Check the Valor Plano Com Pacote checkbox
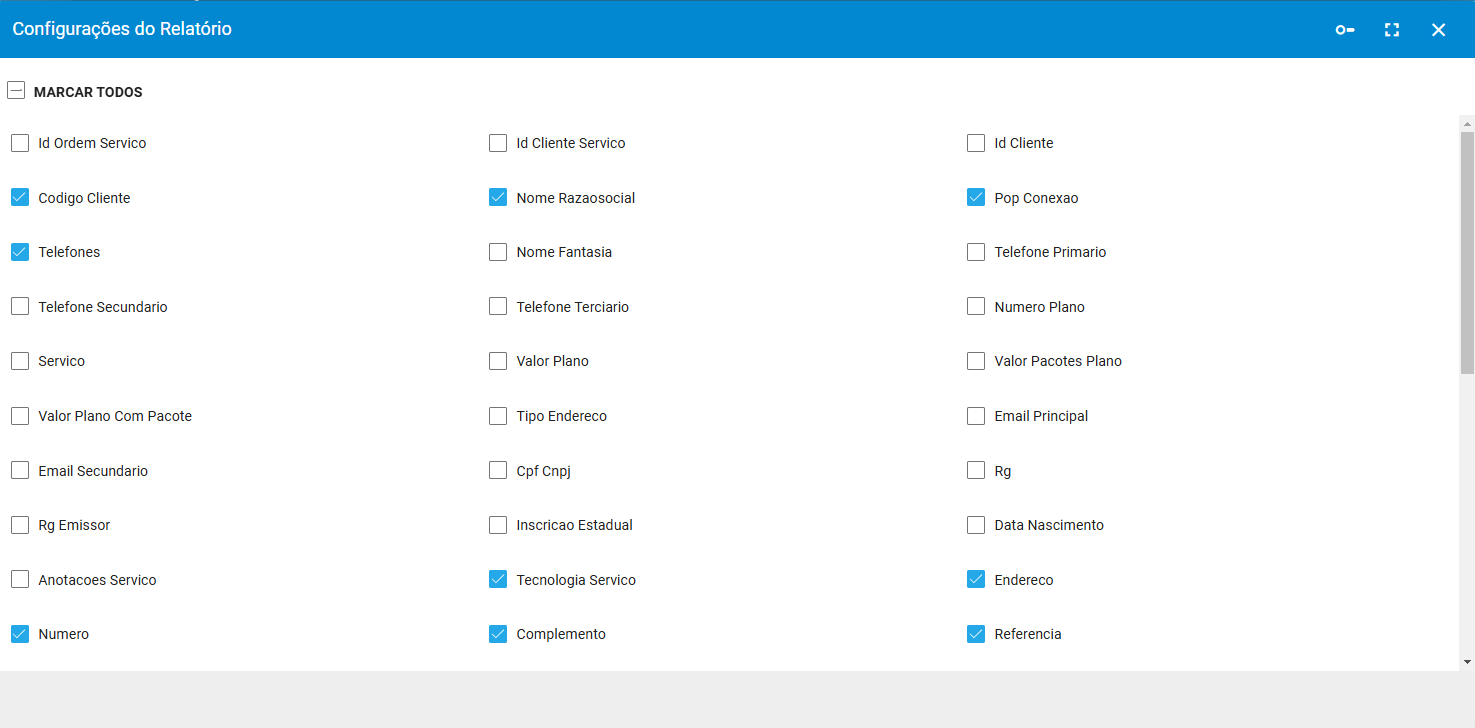 (x=20, y=415)
